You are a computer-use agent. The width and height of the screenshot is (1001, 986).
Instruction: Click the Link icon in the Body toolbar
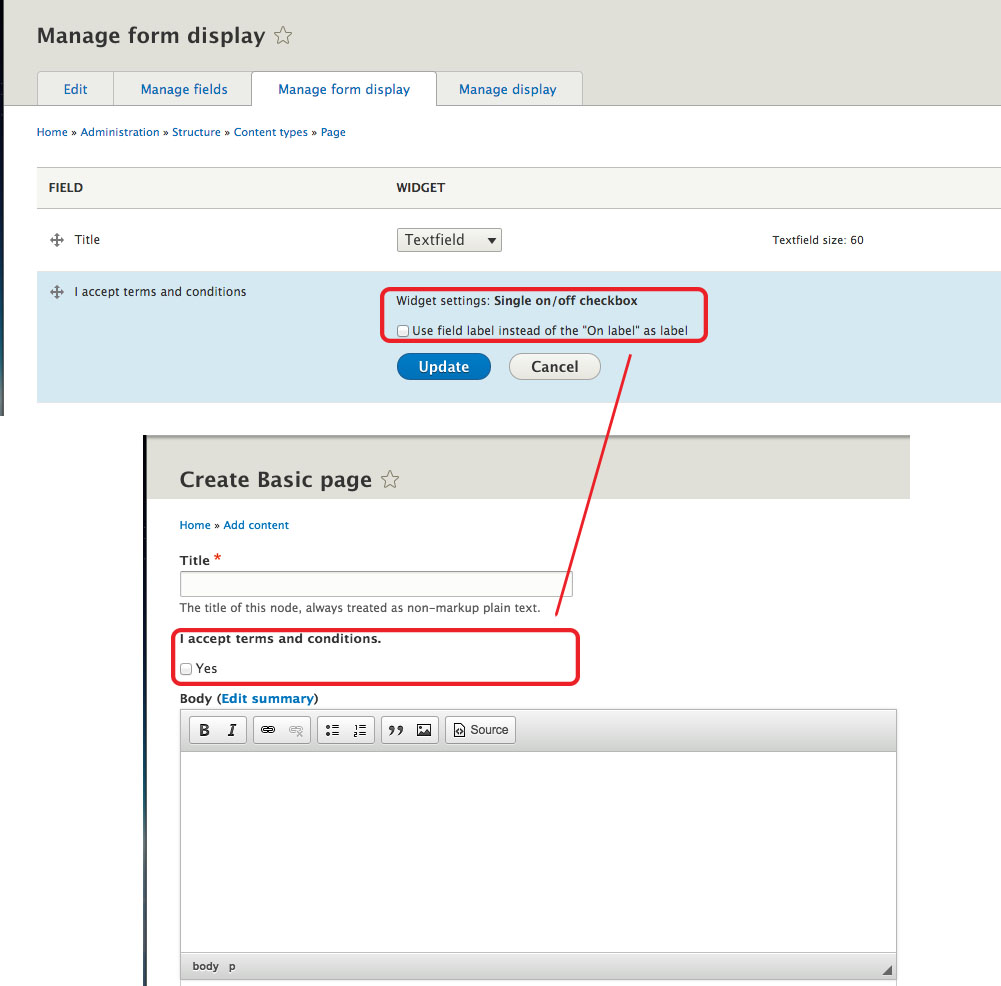[270, 729]
